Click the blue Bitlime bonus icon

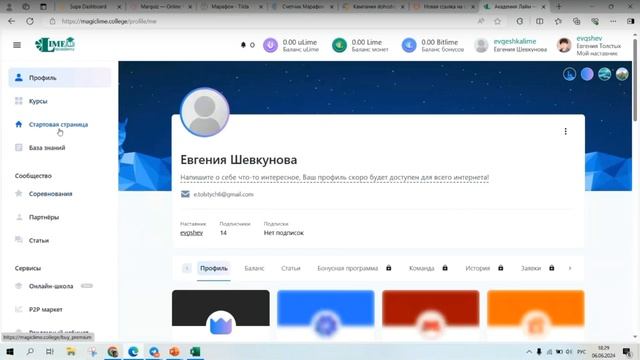click(409, 45)
